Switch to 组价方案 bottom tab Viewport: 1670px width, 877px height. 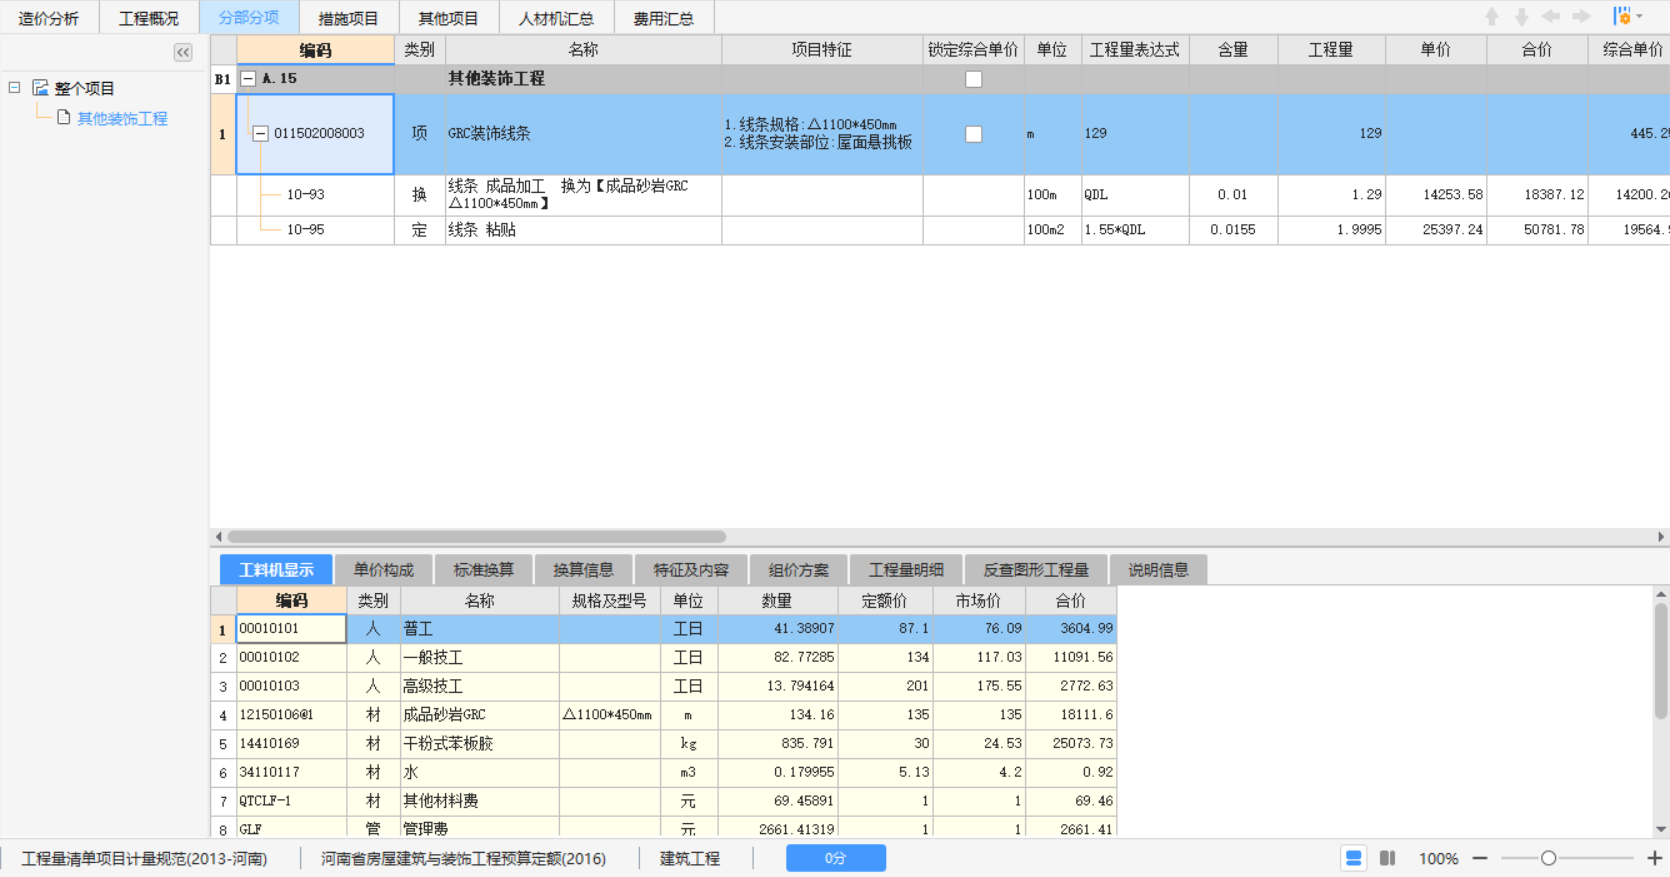(799, 570)
